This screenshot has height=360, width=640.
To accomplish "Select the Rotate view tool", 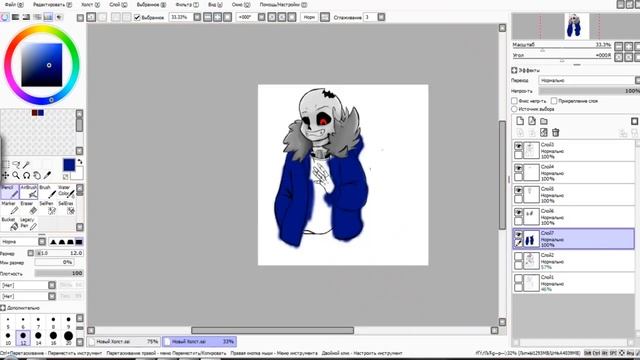I will point(27,175).
